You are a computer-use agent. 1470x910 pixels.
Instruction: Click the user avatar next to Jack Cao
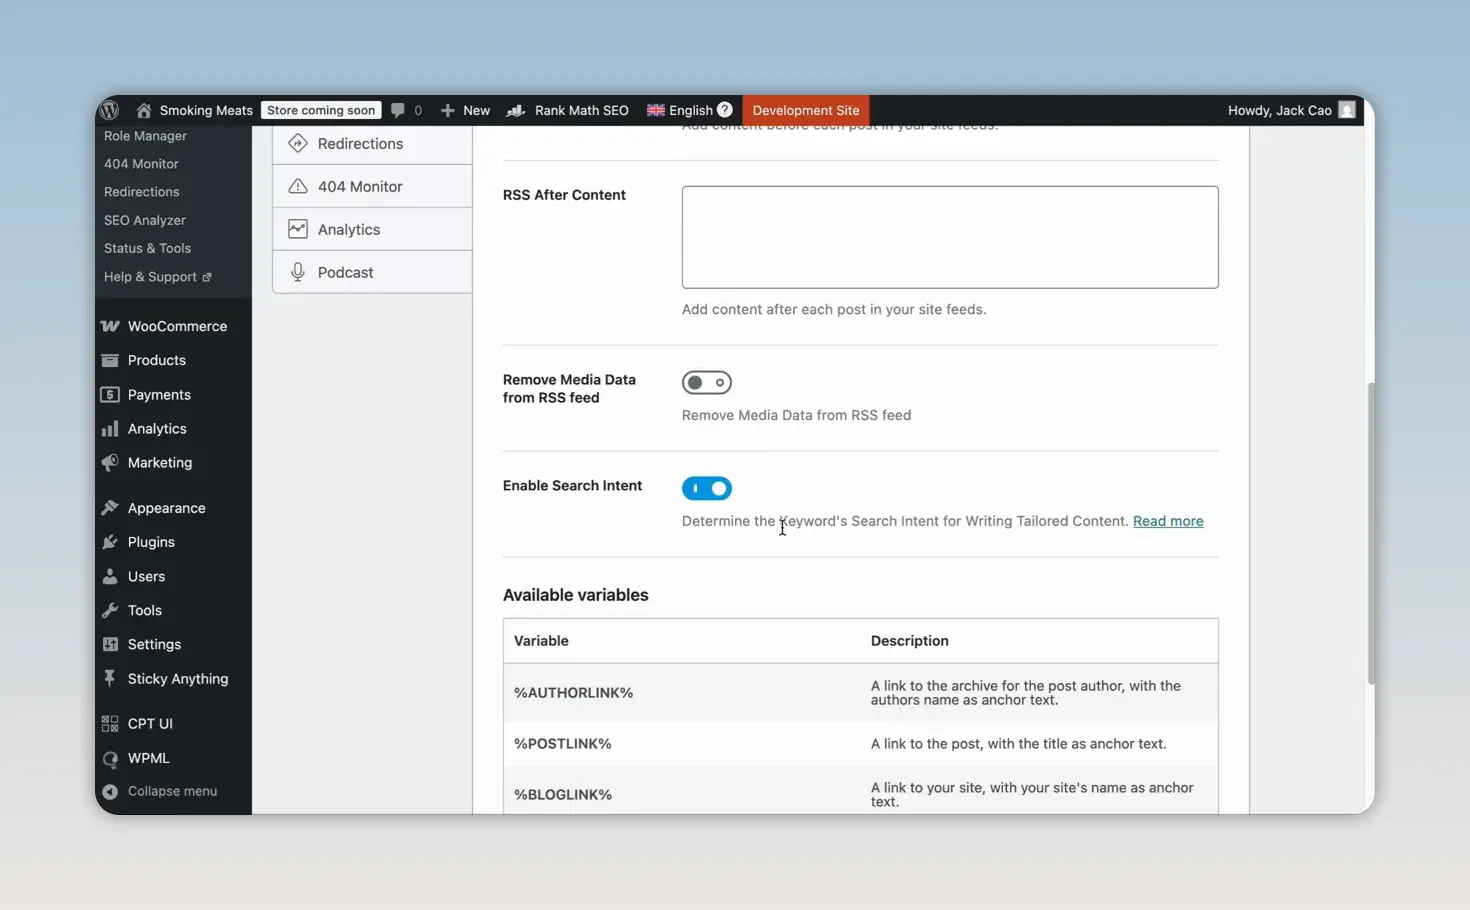[x=1347, y=110]
